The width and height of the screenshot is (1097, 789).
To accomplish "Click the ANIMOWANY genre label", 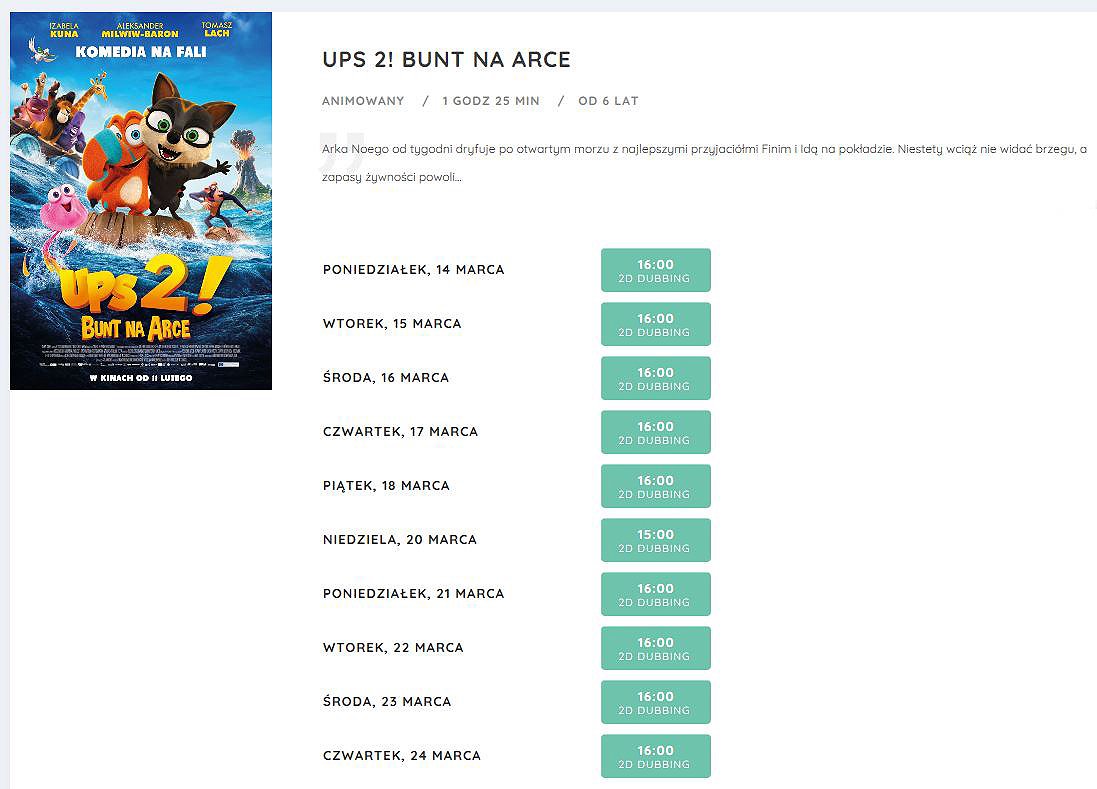I will 363,101.
